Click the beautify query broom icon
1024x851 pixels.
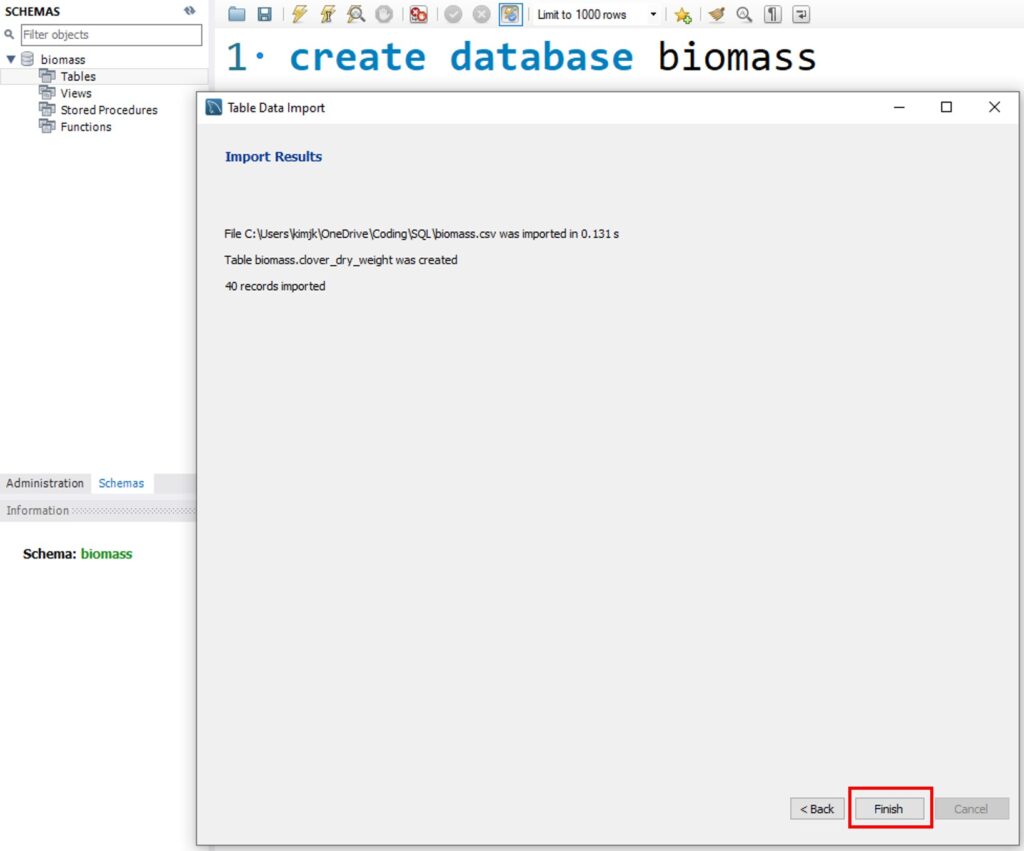click(716, 14)
